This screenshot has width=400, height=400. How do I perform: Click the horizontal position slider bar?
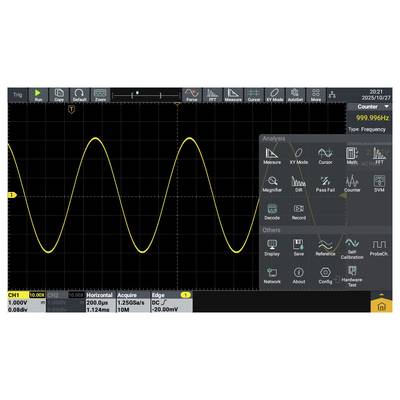146,96
